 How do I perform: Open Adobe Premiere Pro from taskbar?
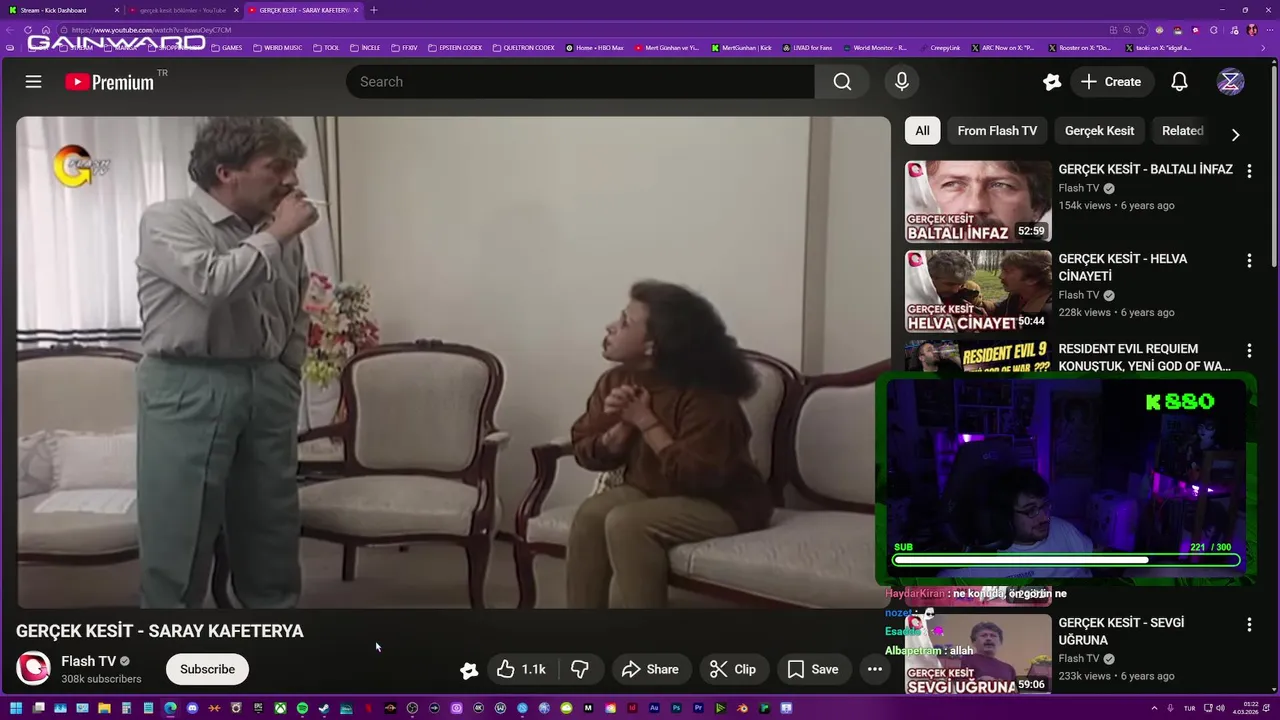(x=698, y=708)
